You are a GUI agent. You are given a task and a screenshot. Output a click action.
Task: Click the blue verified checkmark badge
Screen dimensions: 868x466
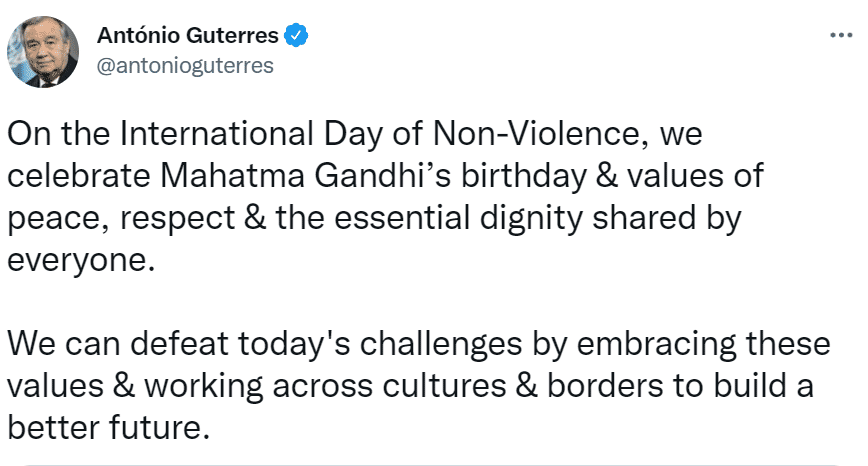click(296, 35)
